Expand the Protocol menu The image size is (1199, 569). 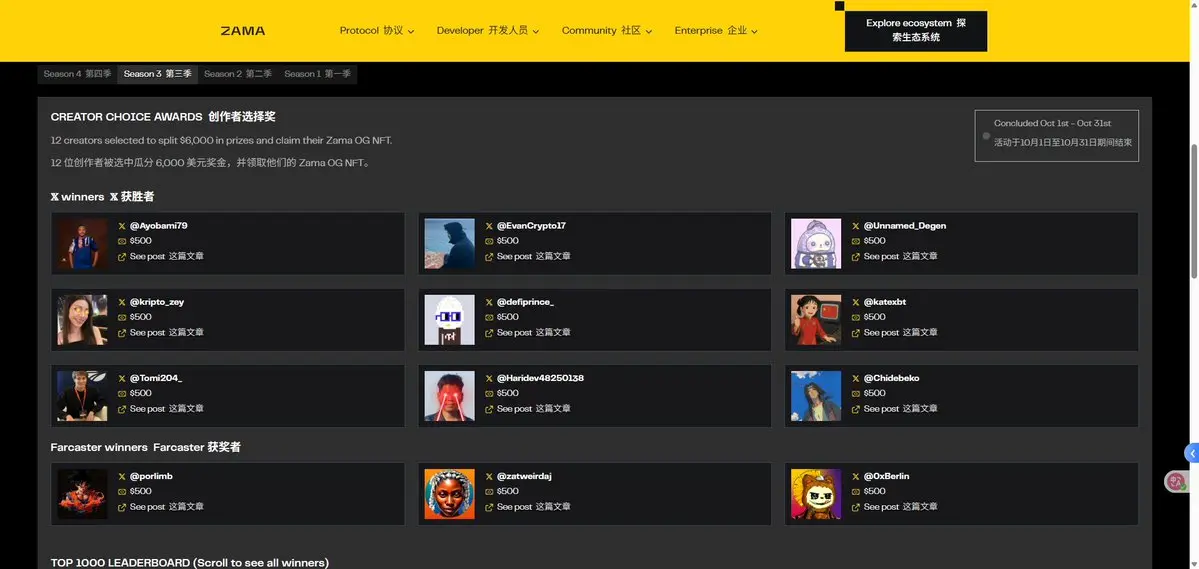coord(377,31)
